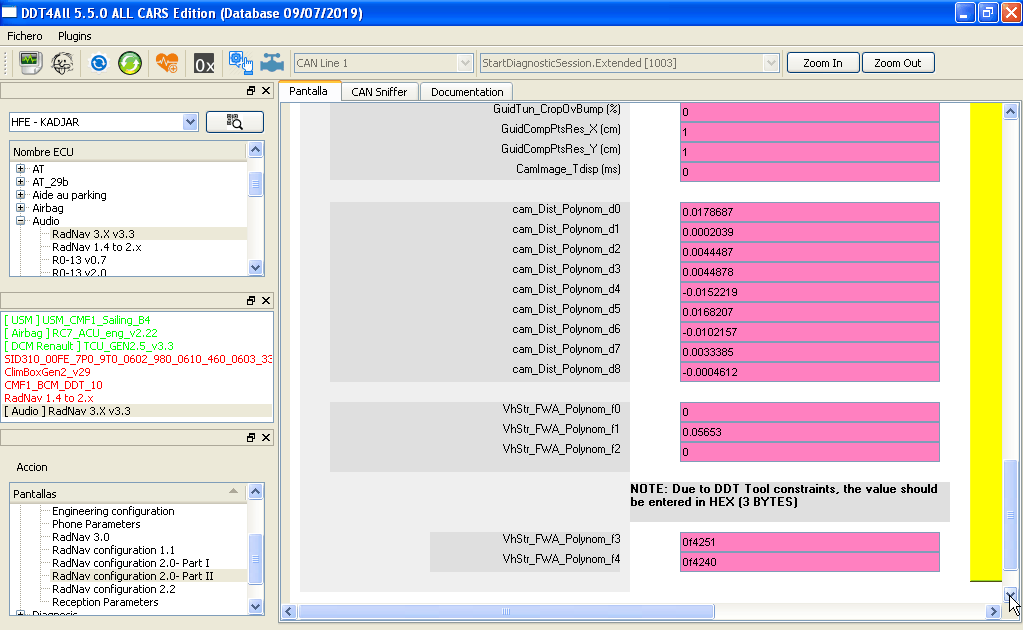Open the Plugins menu
1023x630 pixels.
point(74,36)
